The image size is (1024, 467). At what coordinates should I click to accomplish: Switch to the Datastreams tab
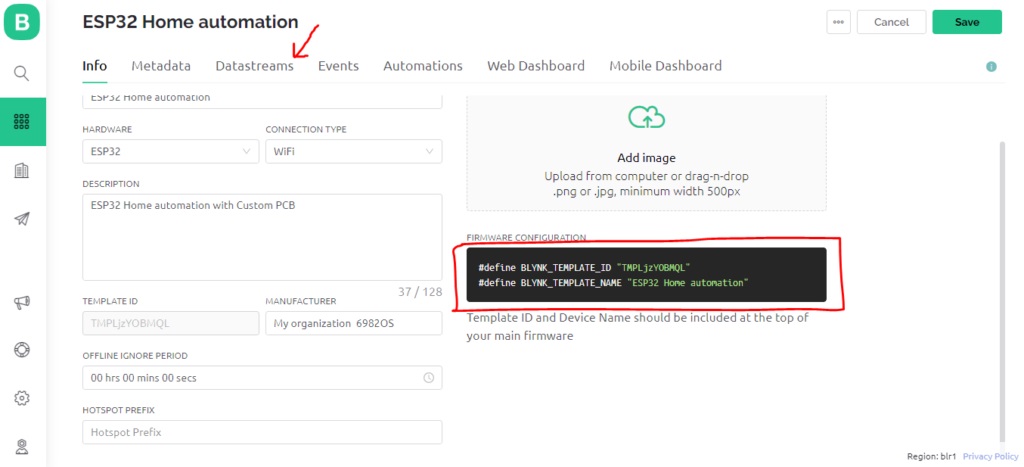tap(255, 66)
